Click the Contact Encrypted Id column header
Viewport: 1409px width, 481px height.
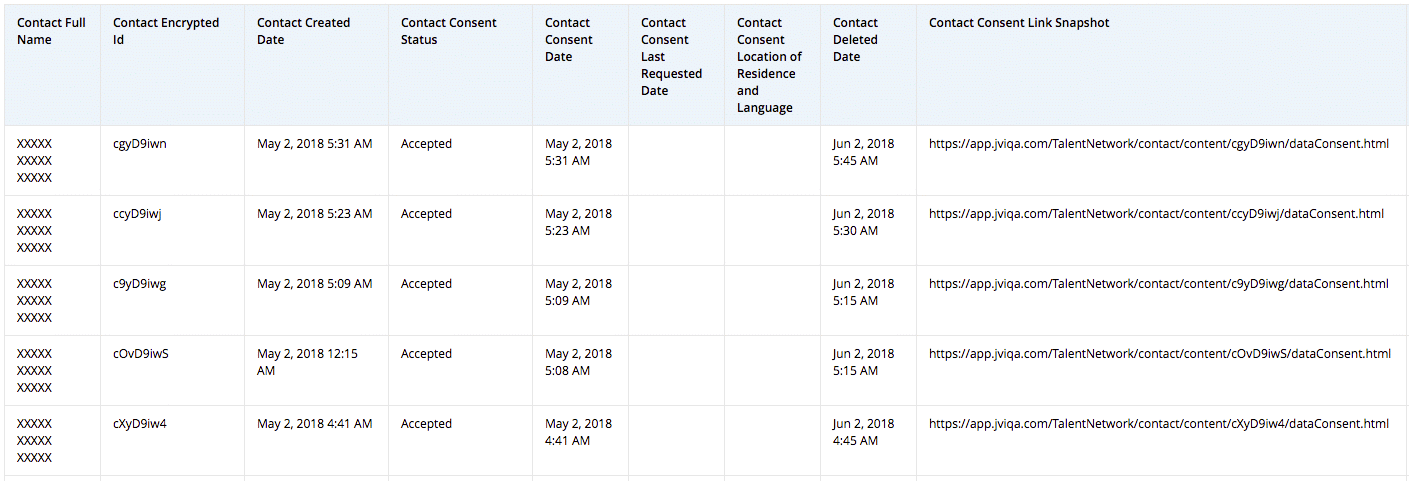click(166, 31)
